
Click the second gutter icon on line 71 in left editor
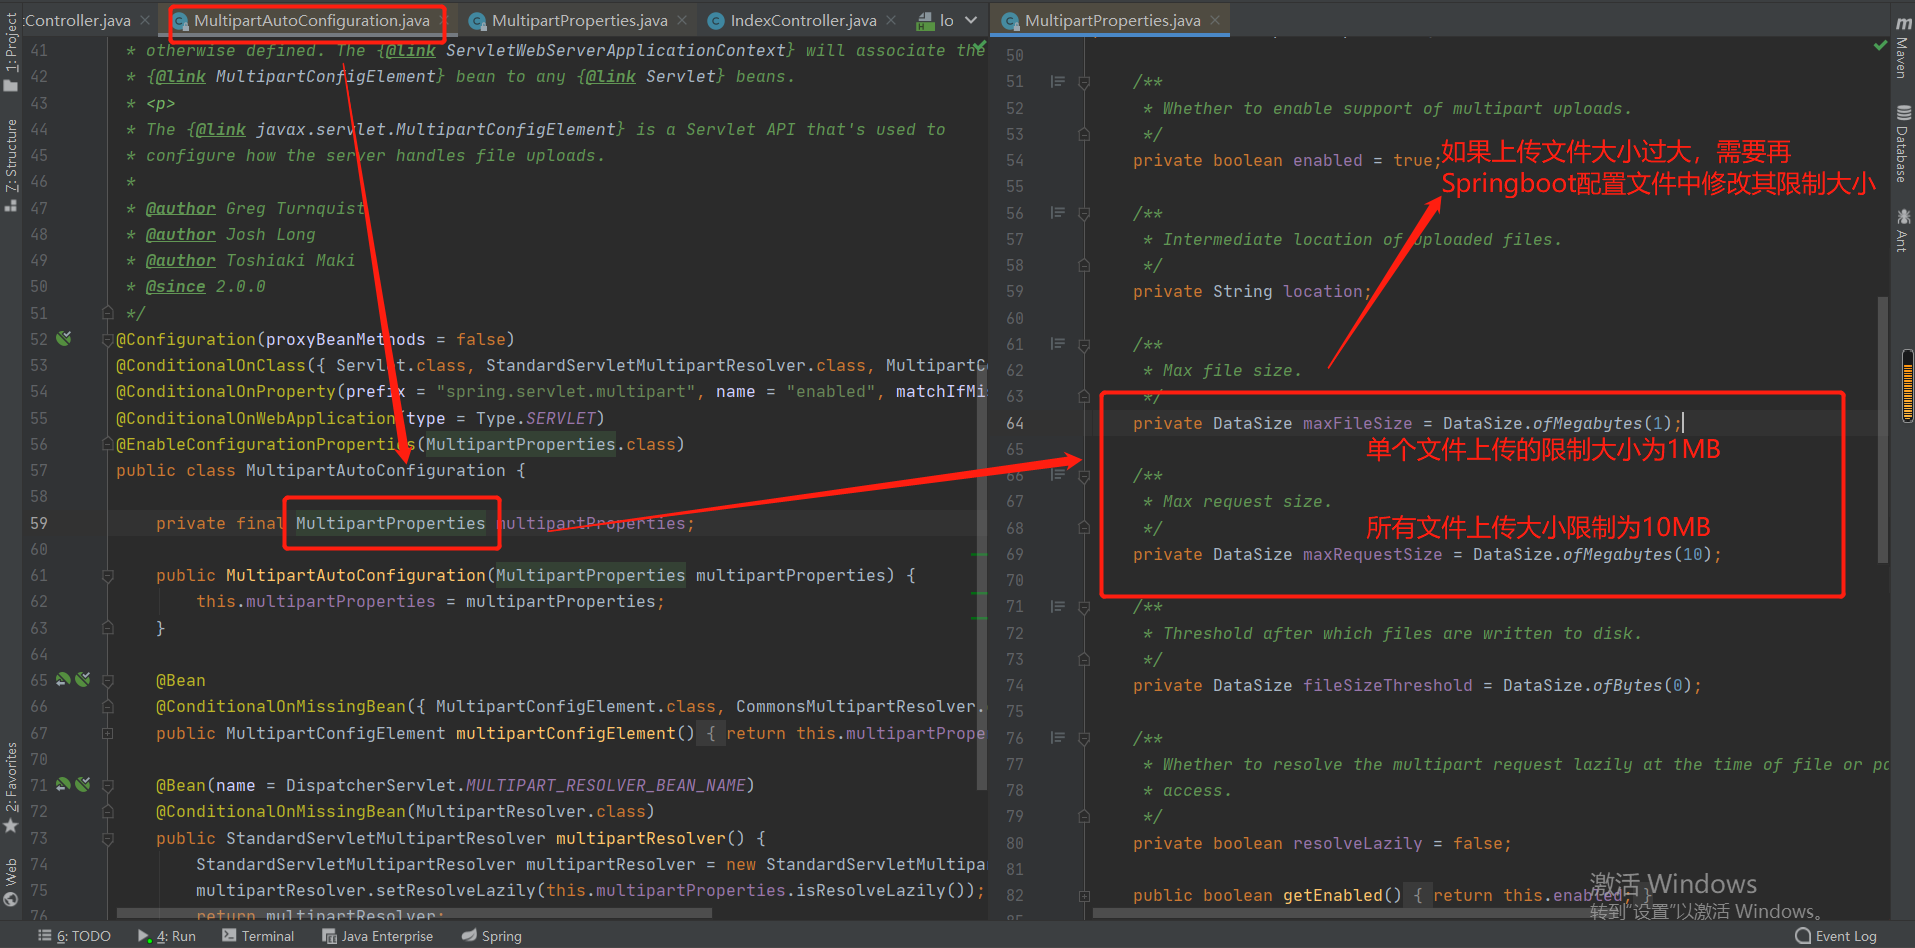click(x=83, y=785)
